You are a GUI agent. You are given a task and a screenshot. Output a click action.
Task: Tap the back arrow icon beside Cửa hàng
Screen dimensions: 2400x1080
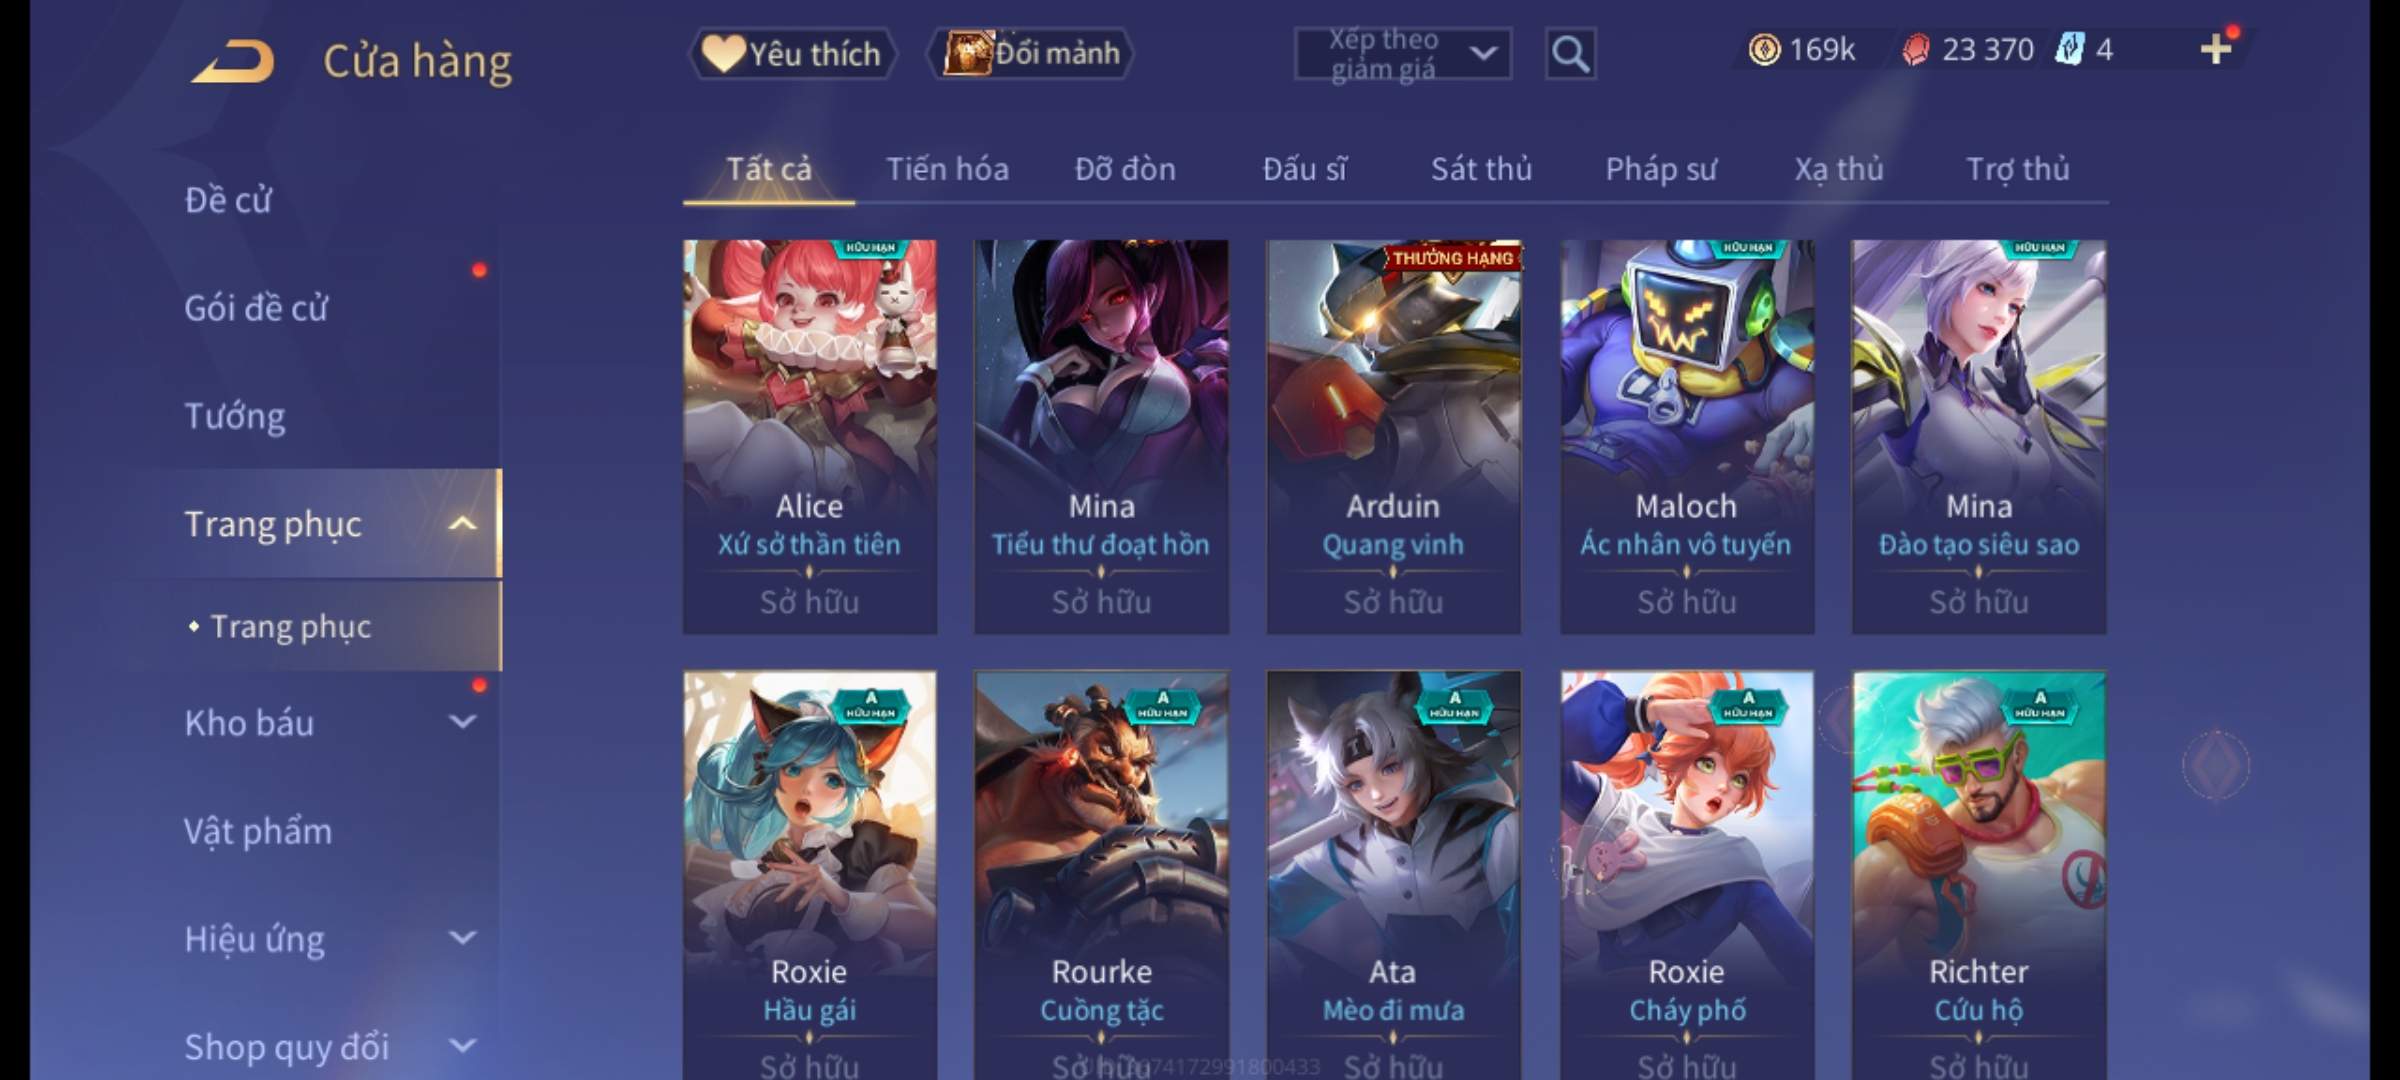pos(234,62)
